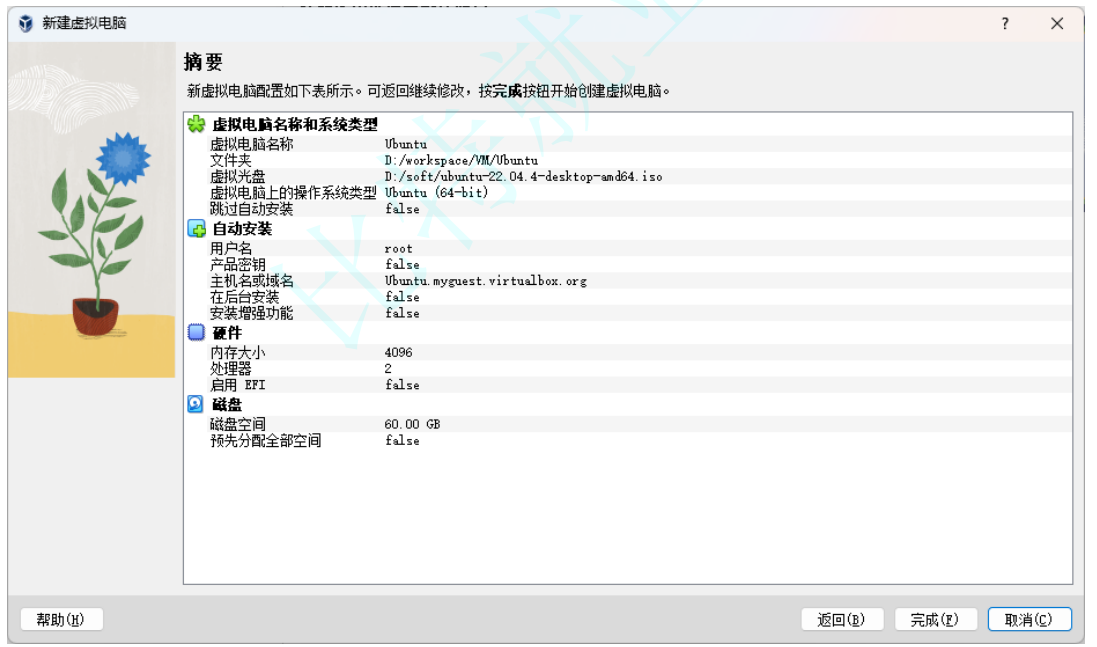
Task: Click the question mark help icon in title bar
Action: coord(1005,24)
